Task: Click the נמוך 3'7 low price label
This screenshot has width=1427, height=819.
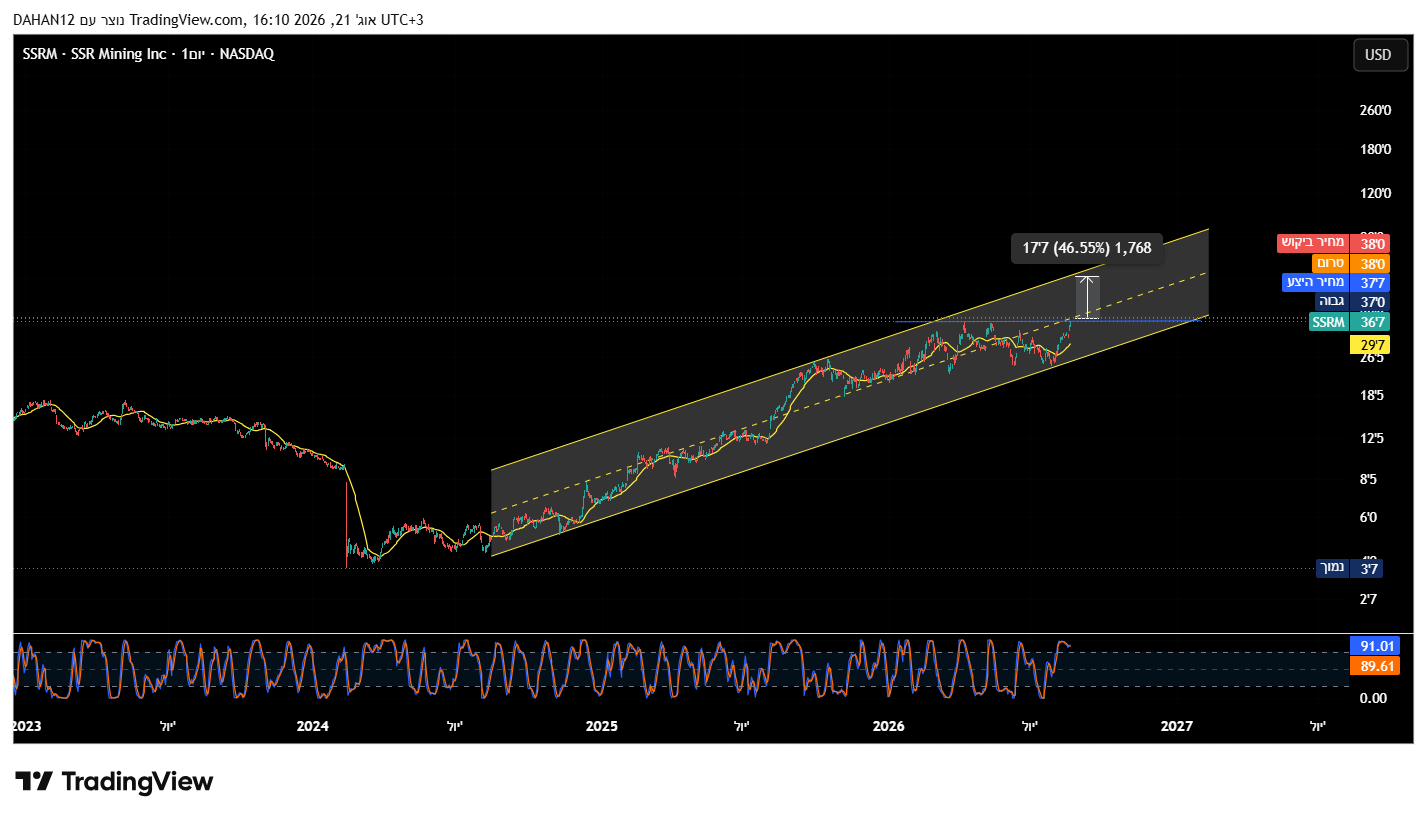Action: coord(1351,569)
